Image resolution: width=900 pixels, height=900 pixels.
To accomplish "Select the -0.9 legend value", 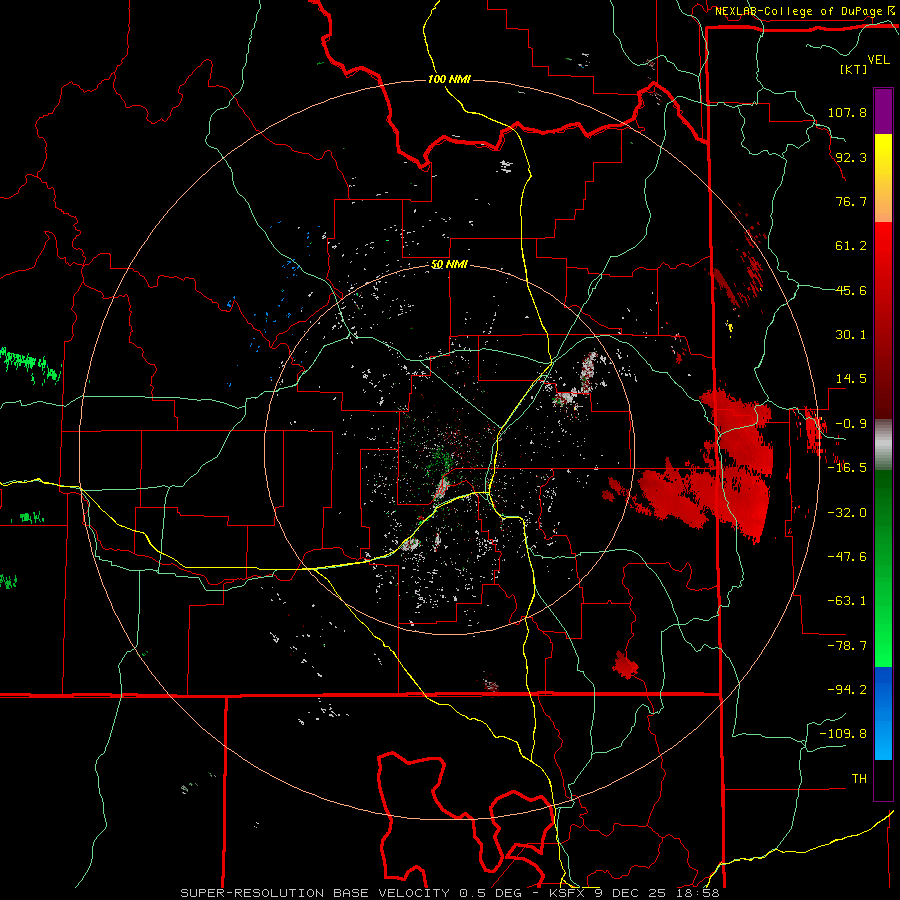I will [x=851, y=424].
